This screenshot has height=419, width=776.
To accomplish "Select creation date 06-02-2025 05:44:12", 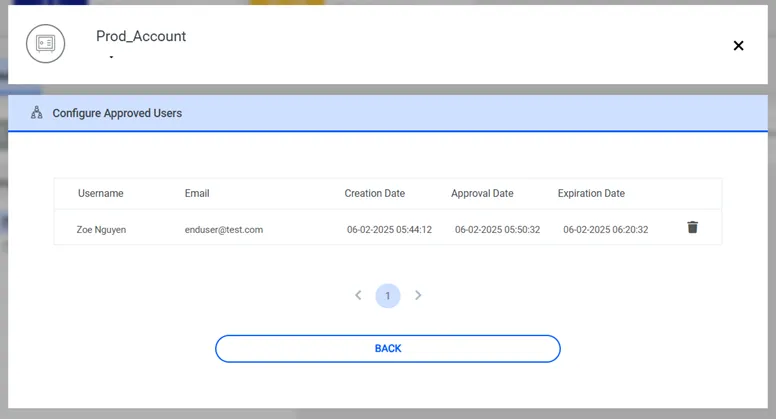I will [389, 230].
